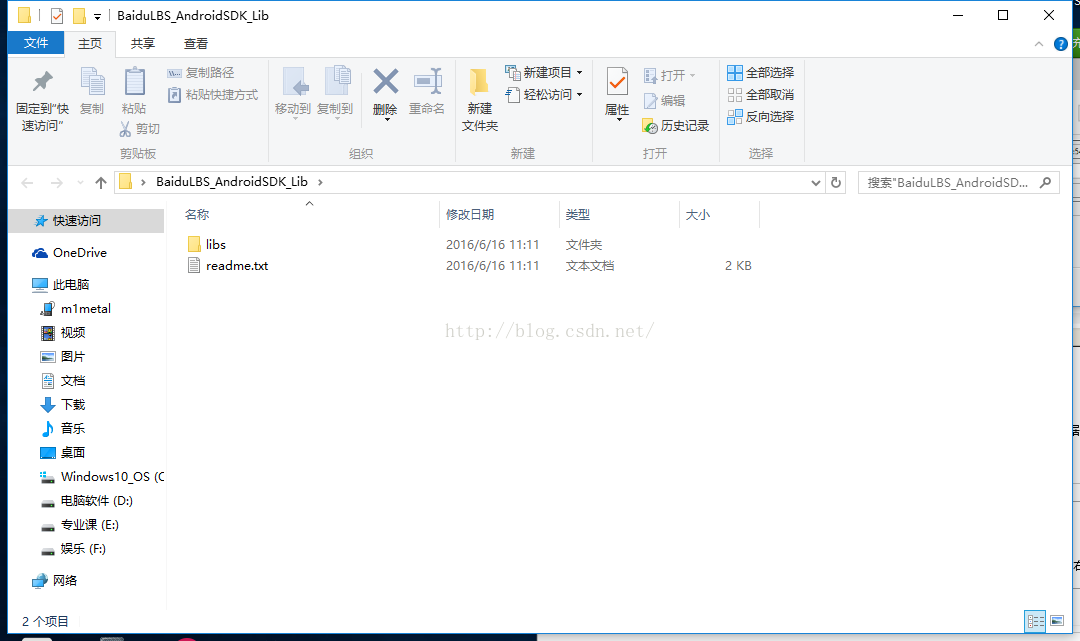Create a New folder

click(479, 100)
